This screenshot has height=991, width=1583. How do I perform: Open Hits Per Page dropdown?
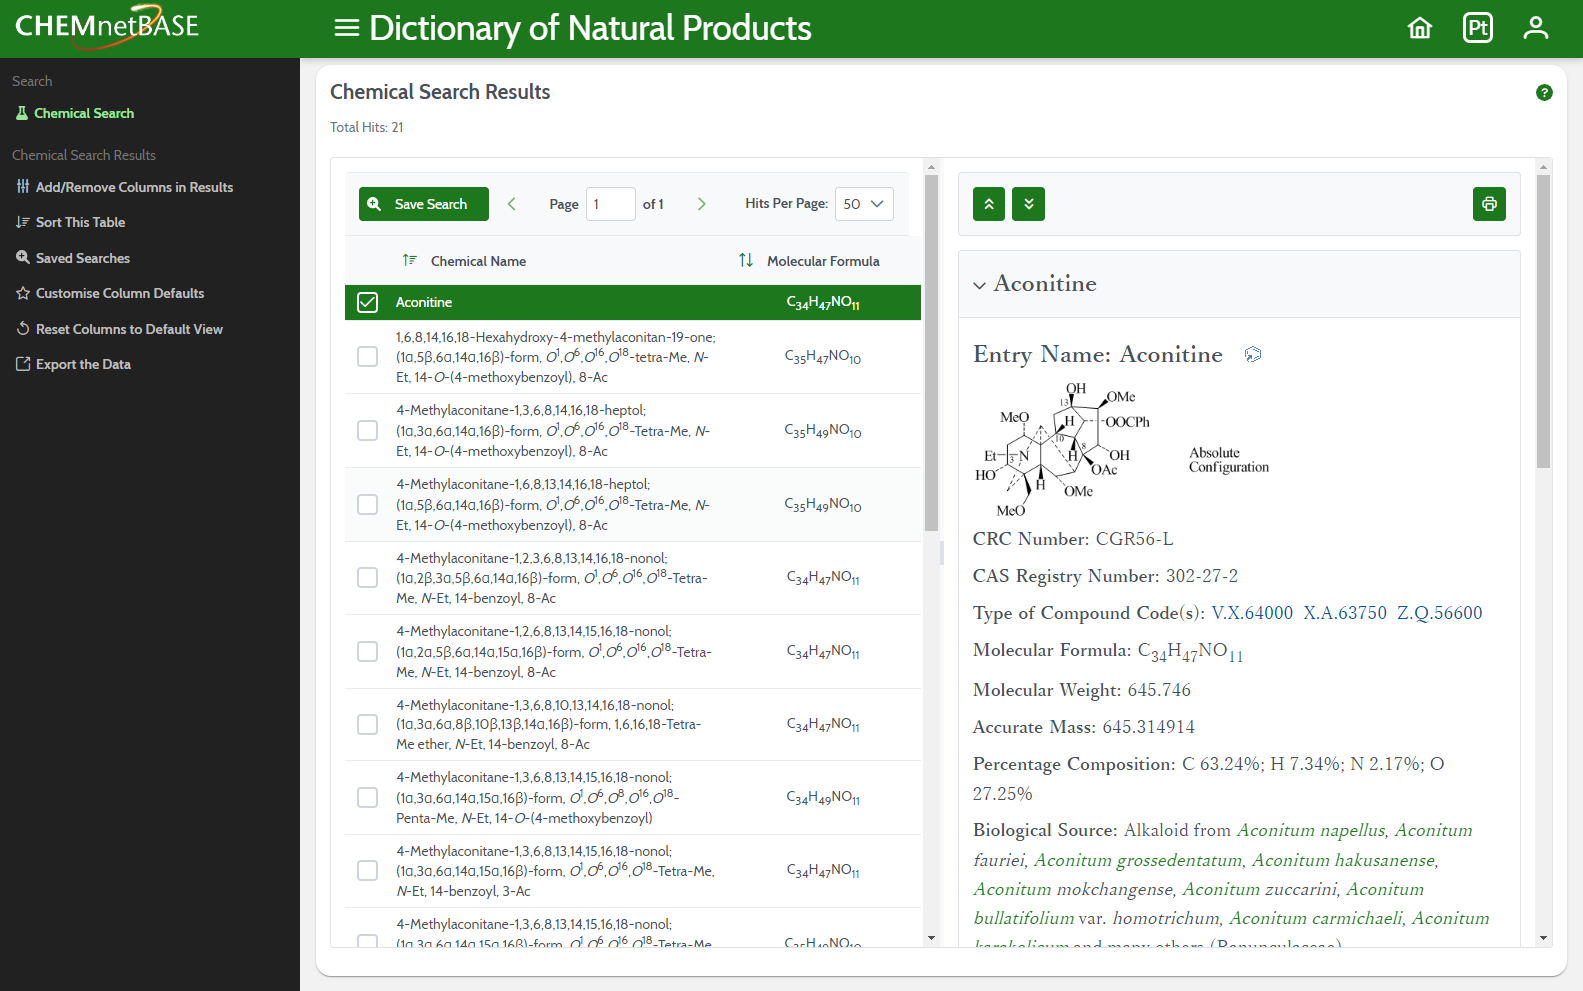click(864, 204)
